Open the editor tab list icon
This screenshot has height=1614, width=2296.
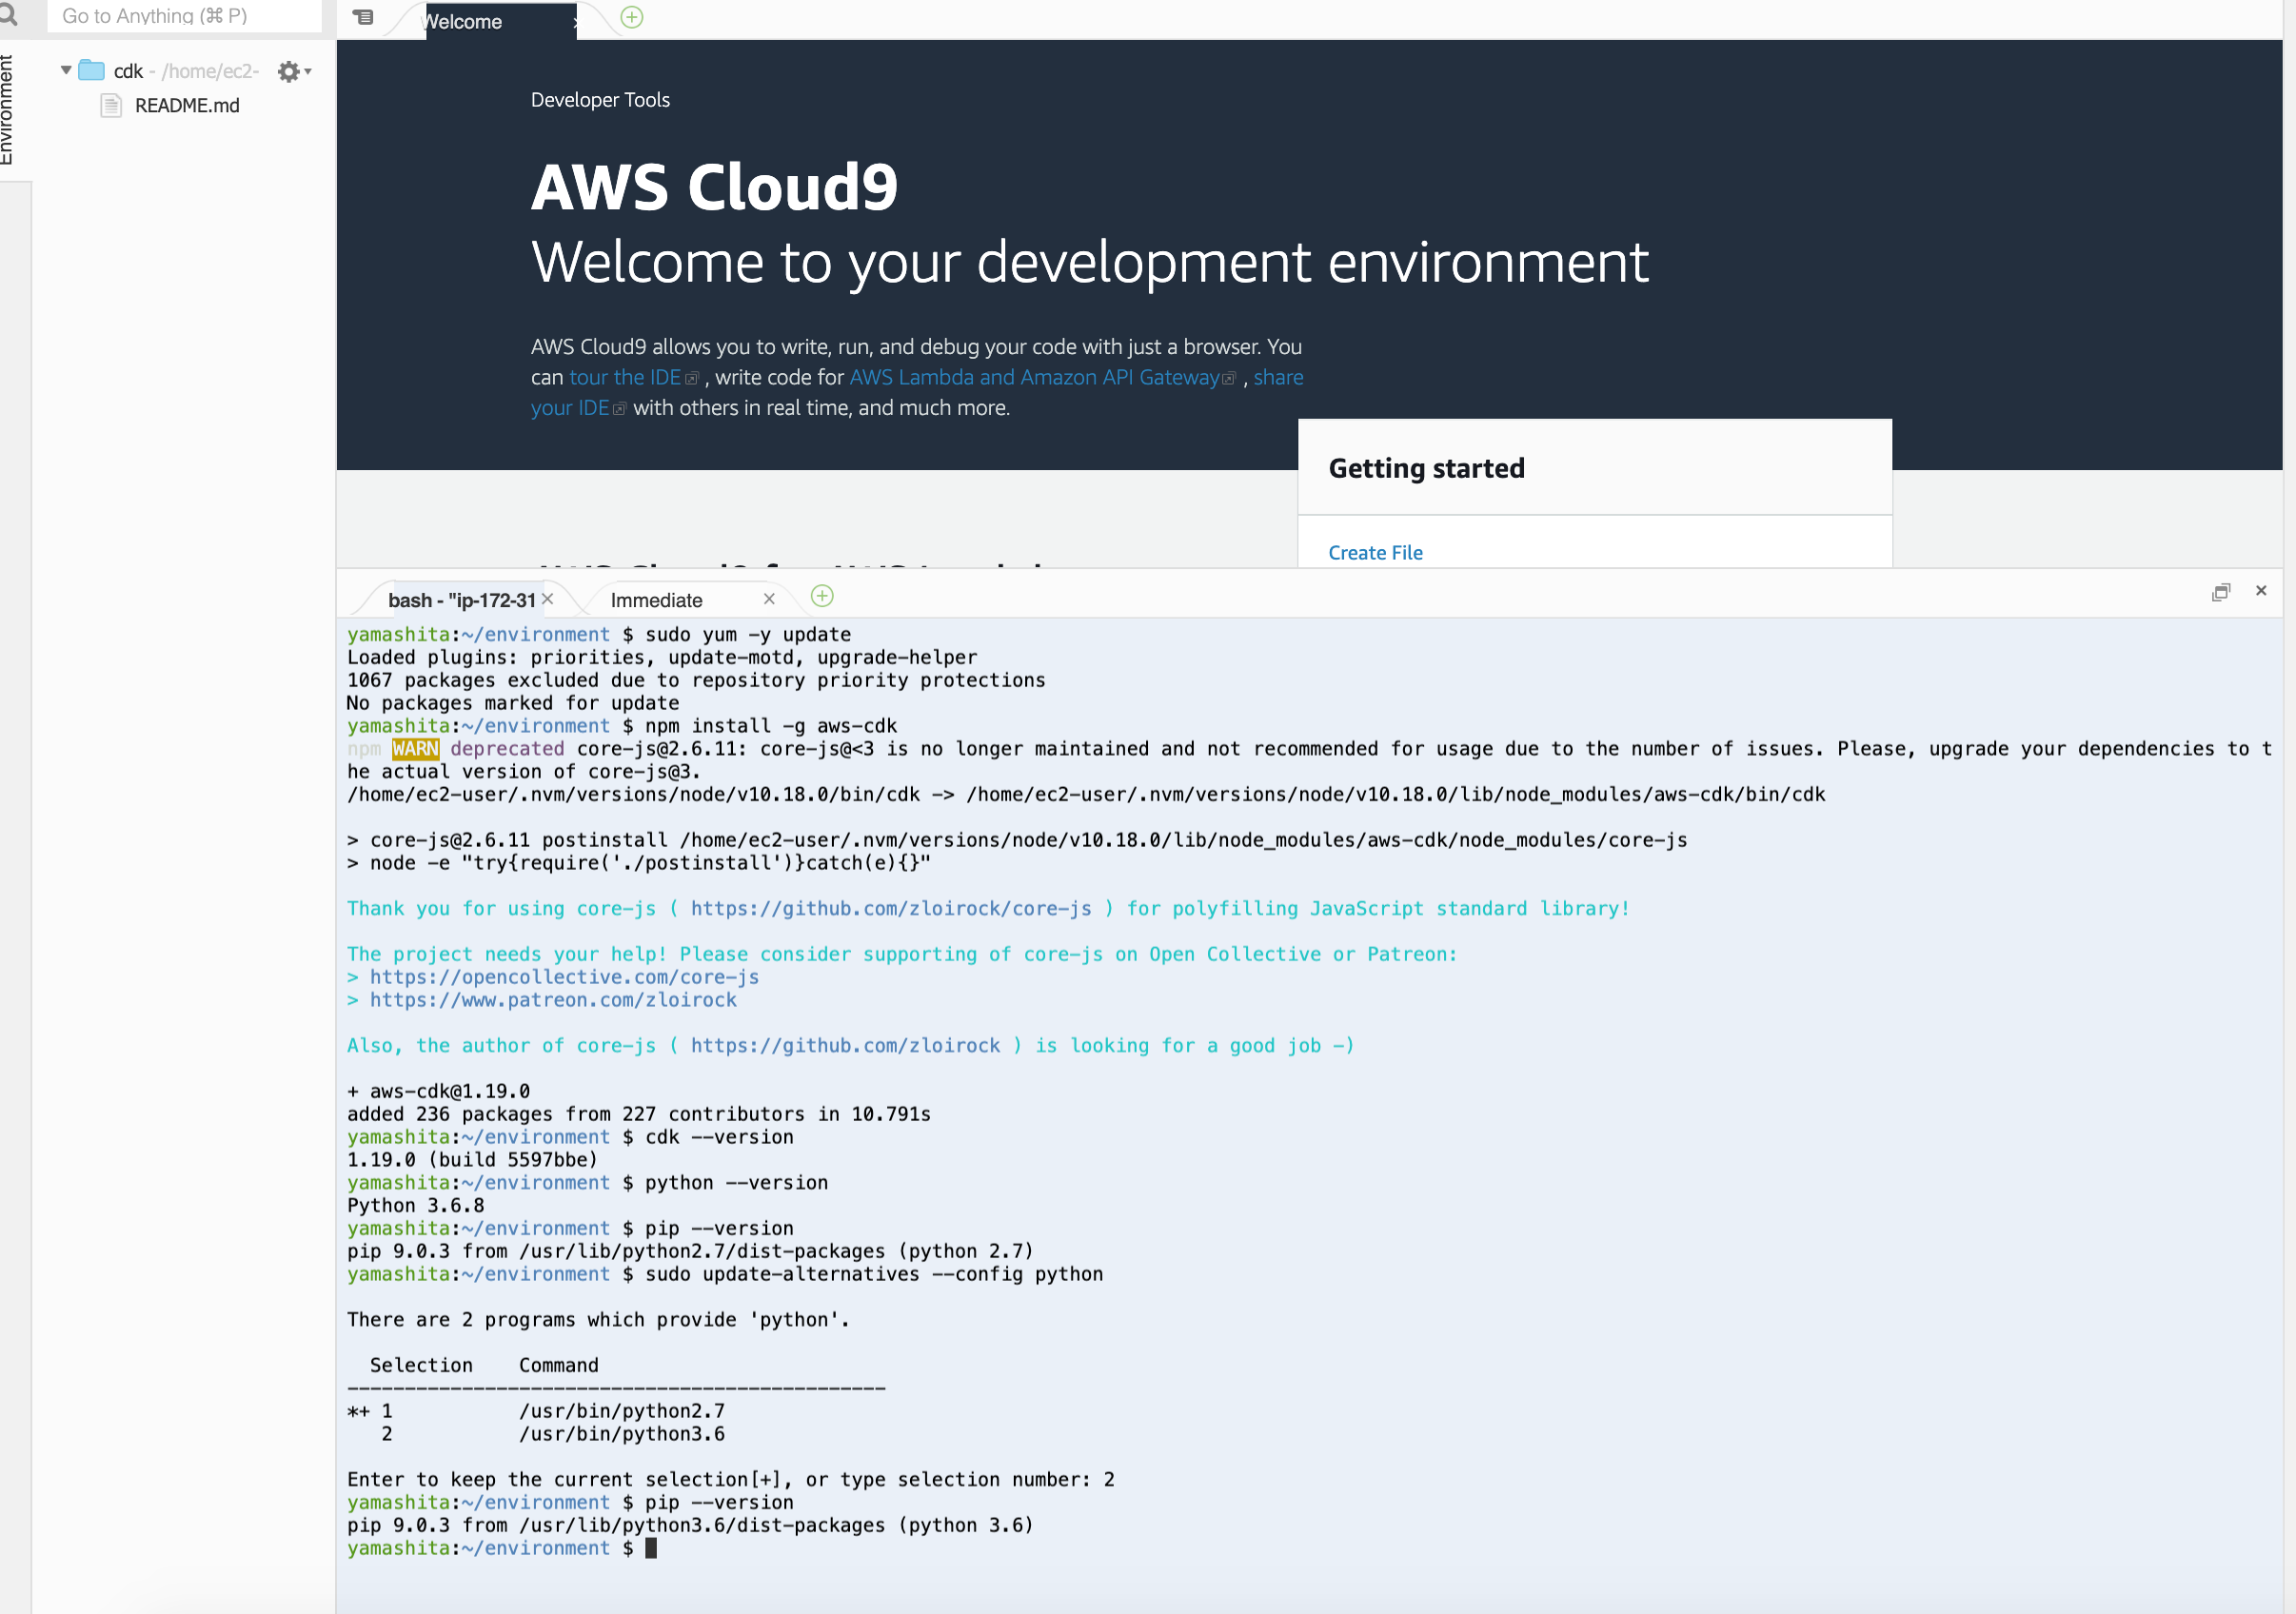pyautogui.click(x=363, y=17)
